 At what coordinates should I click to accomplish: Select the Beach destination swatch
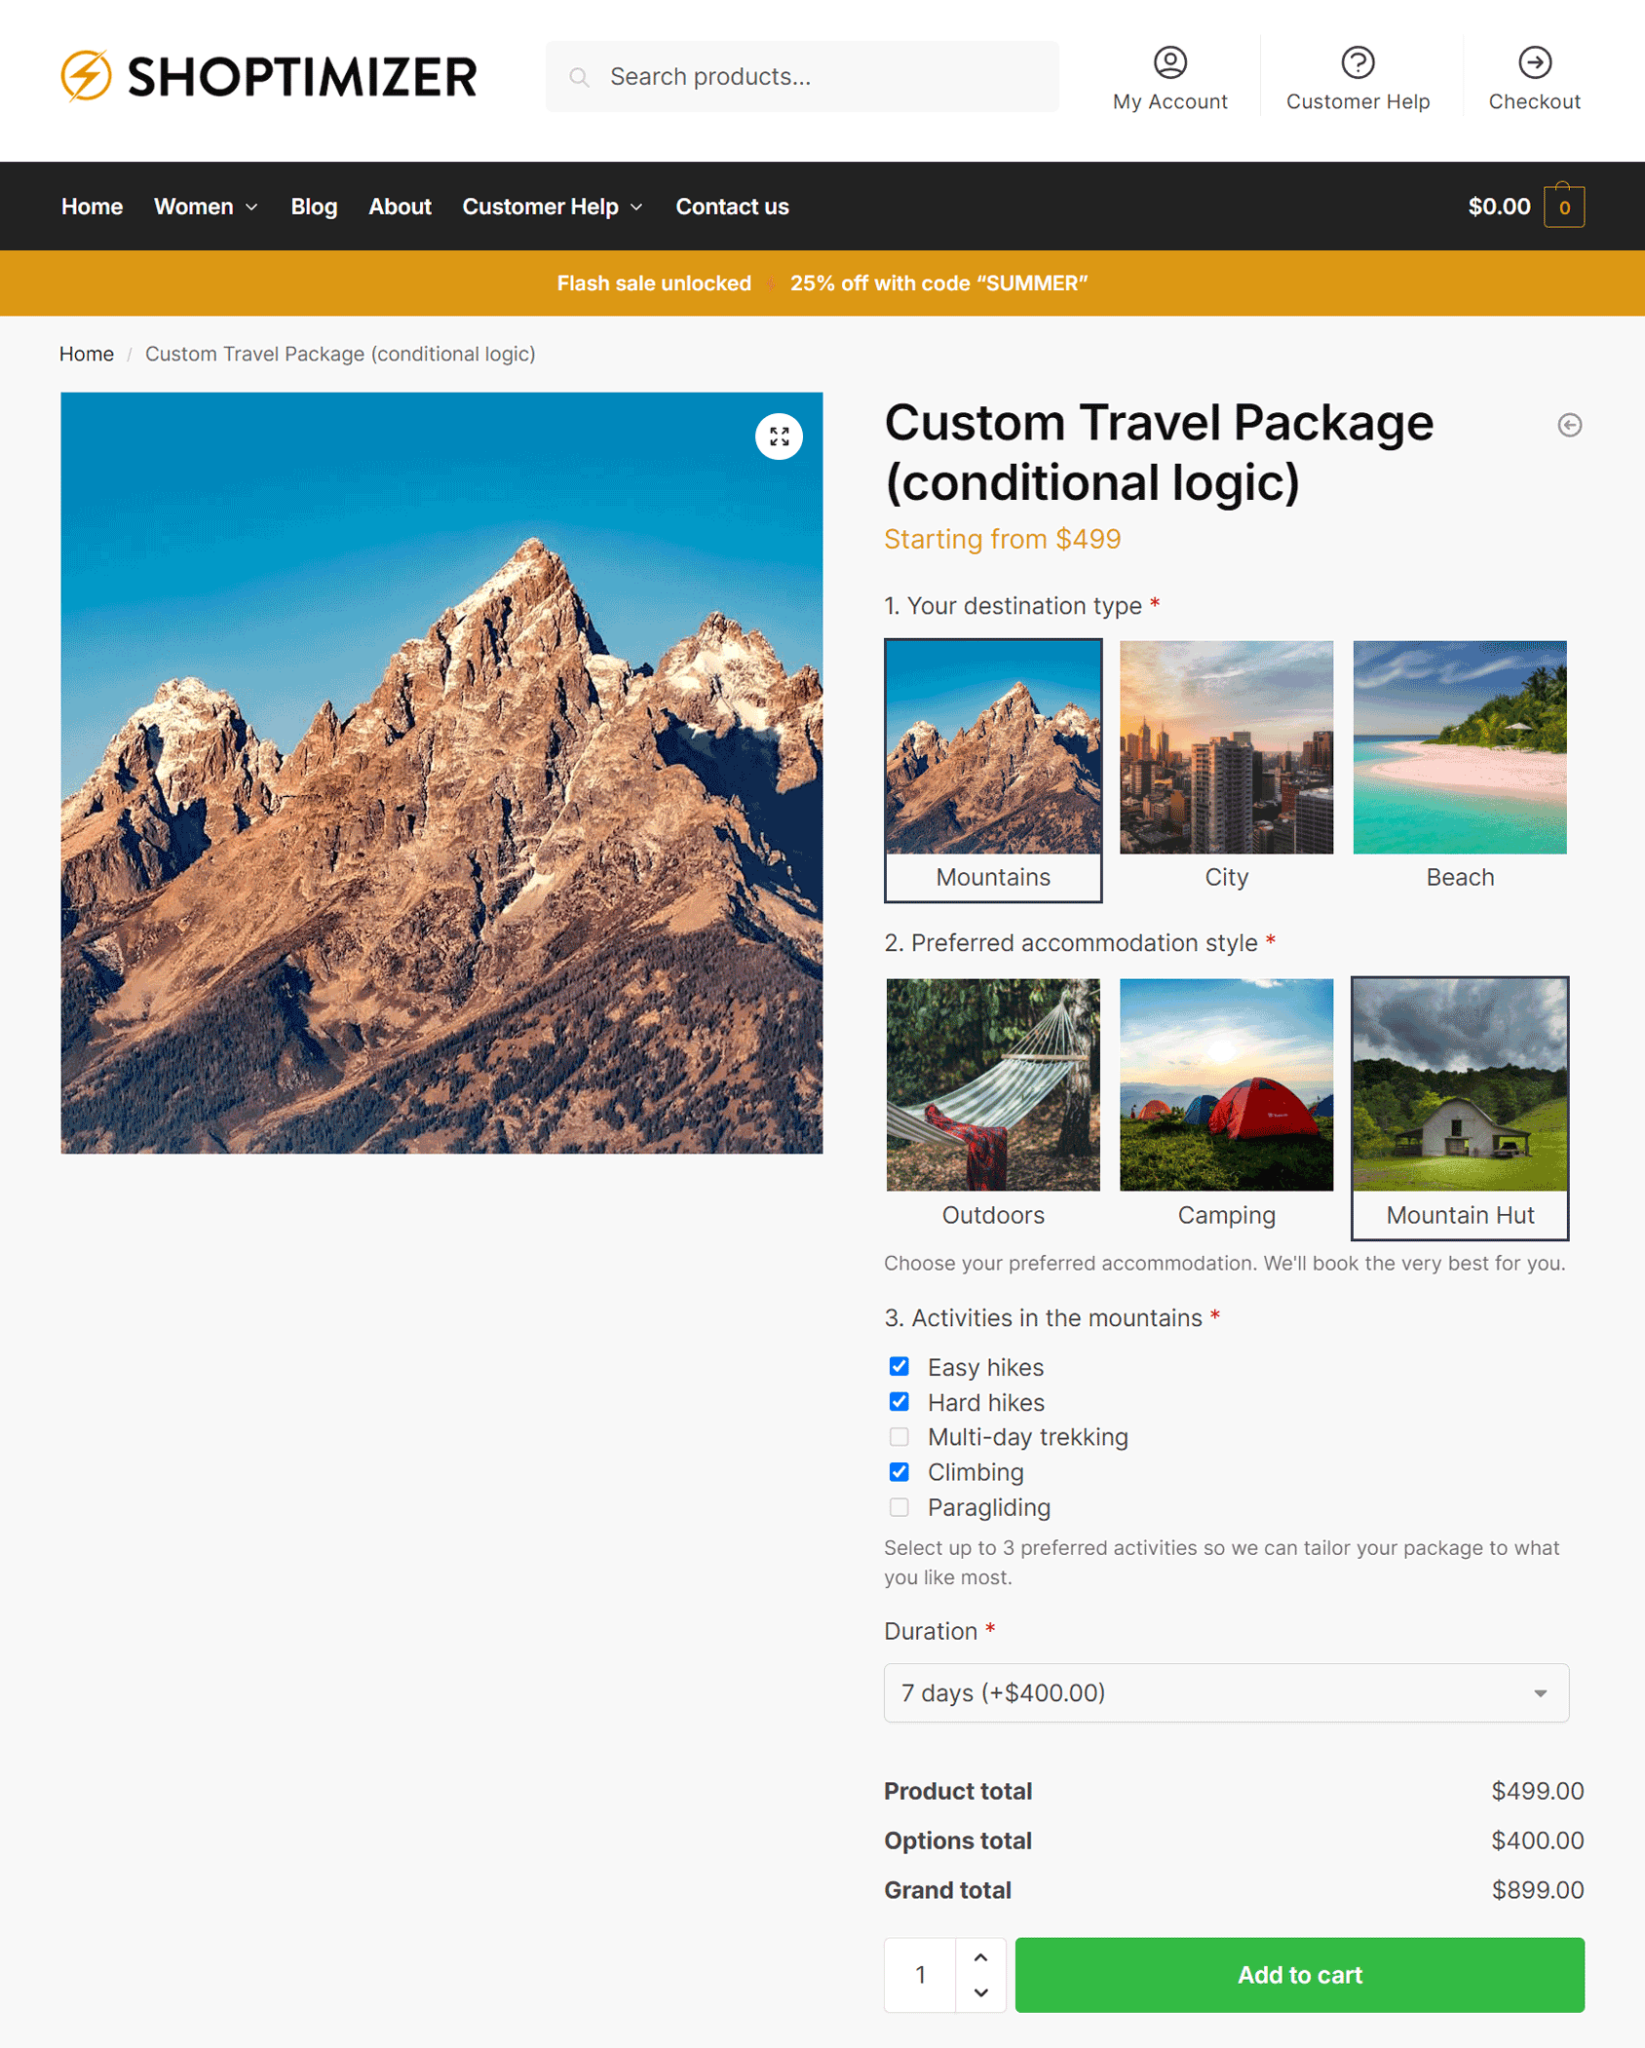1459,747
